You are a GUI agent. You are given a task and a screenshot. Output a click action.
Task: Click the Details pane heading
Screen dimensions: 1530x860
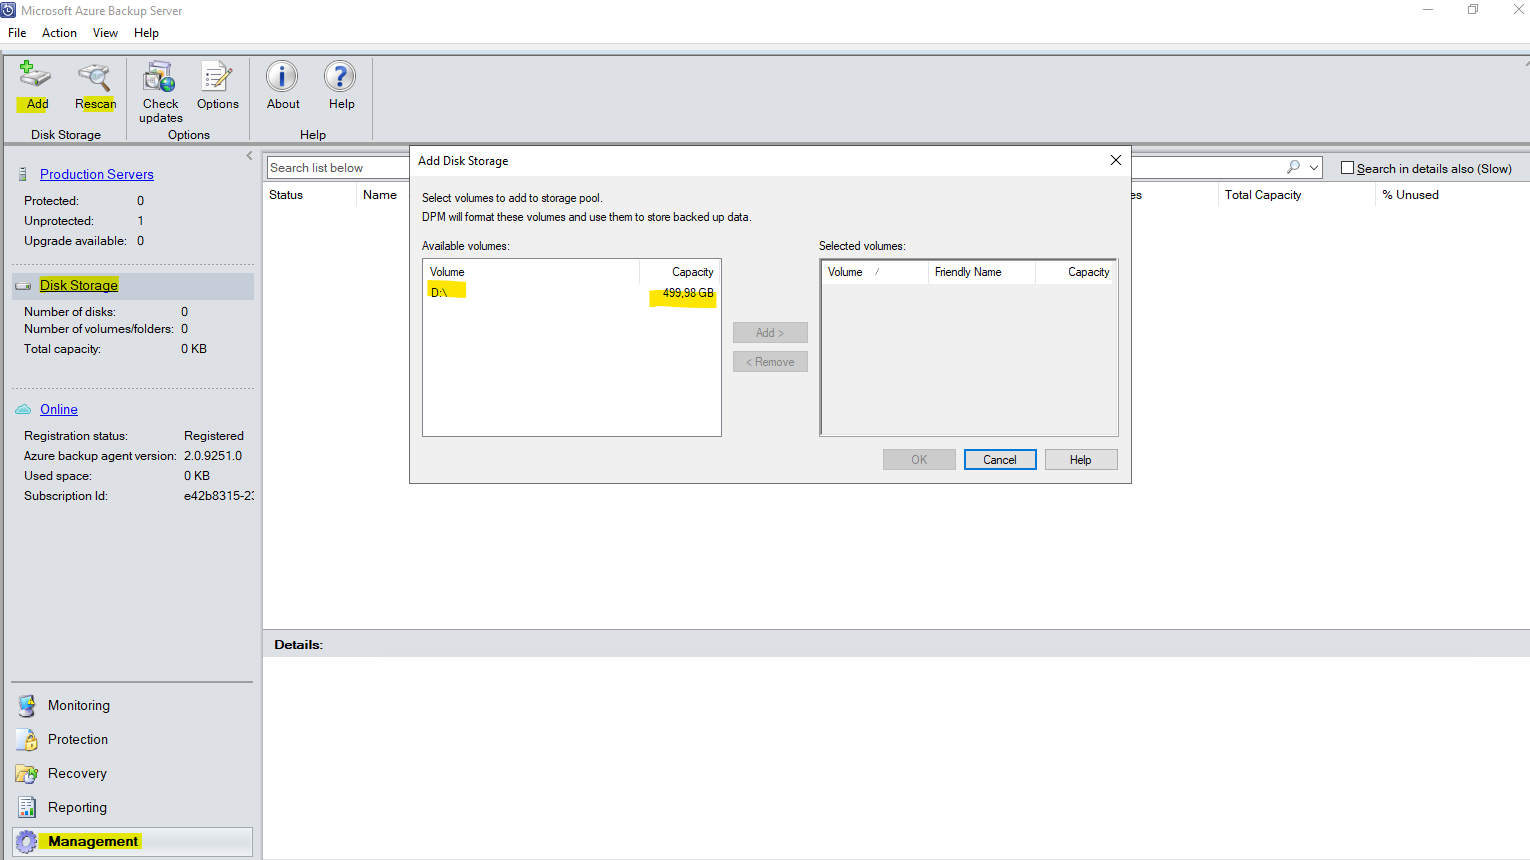[298, 645]
